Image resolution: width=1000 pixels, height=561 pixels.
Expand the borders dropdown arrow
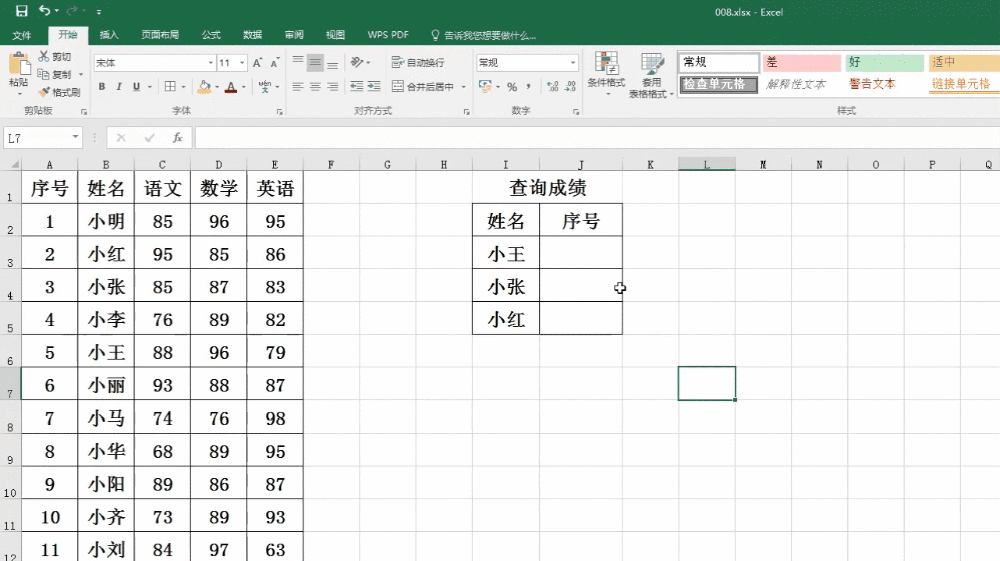pyautogui.click(x=184, y=87)
